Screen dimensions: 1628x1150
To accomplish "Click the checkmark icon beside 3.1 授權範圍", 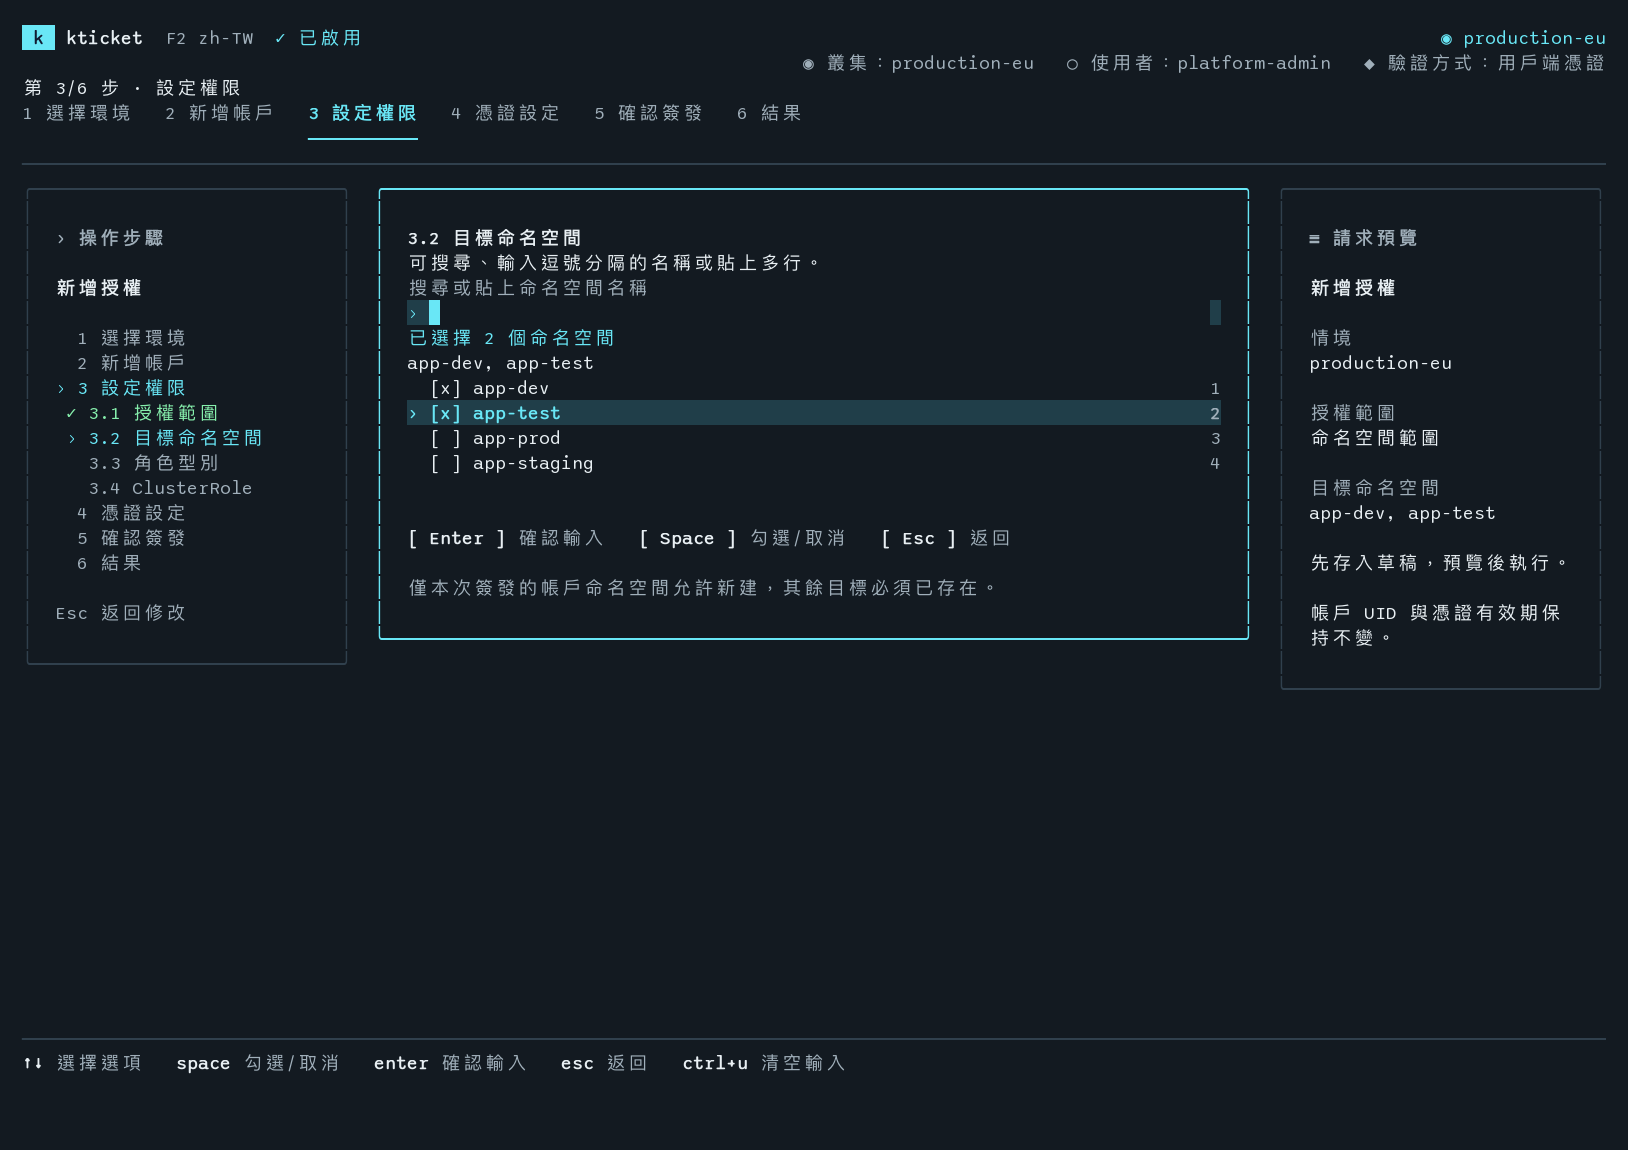I will coord(71,413).
